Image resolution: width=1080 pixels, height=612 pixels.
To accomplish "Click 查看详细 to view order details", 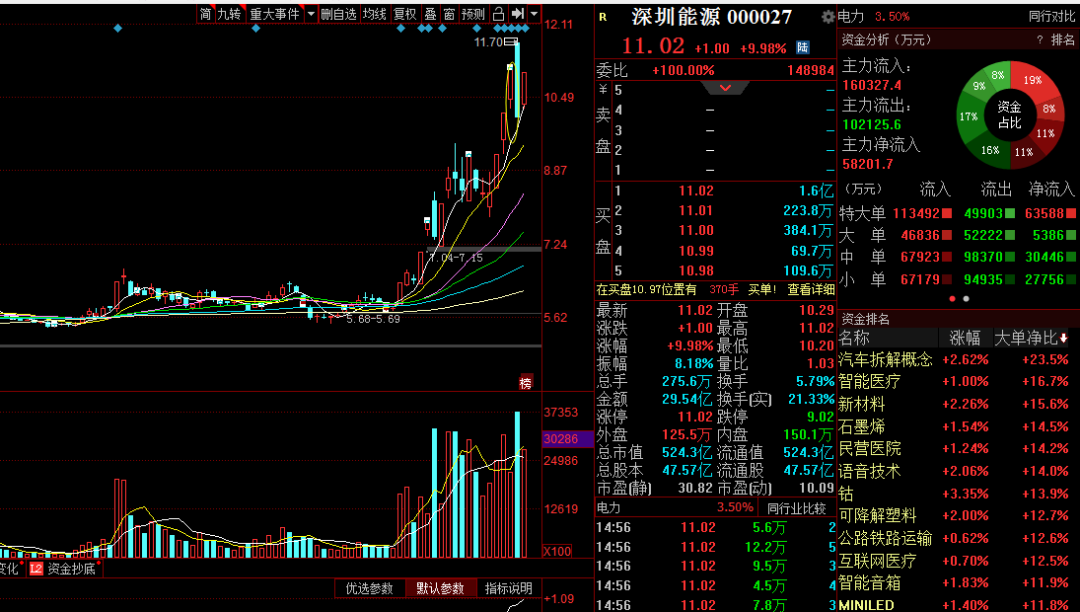I will point(811,290).
